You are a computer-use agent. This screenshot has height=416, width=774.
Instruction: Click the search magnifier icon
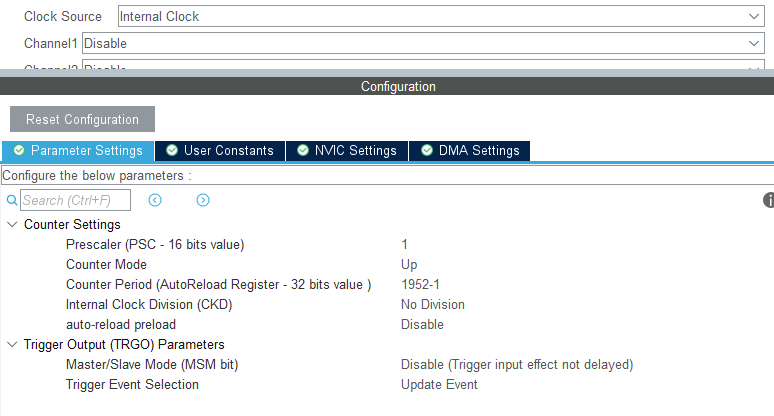pyautogui.click(x=12, y=200)
